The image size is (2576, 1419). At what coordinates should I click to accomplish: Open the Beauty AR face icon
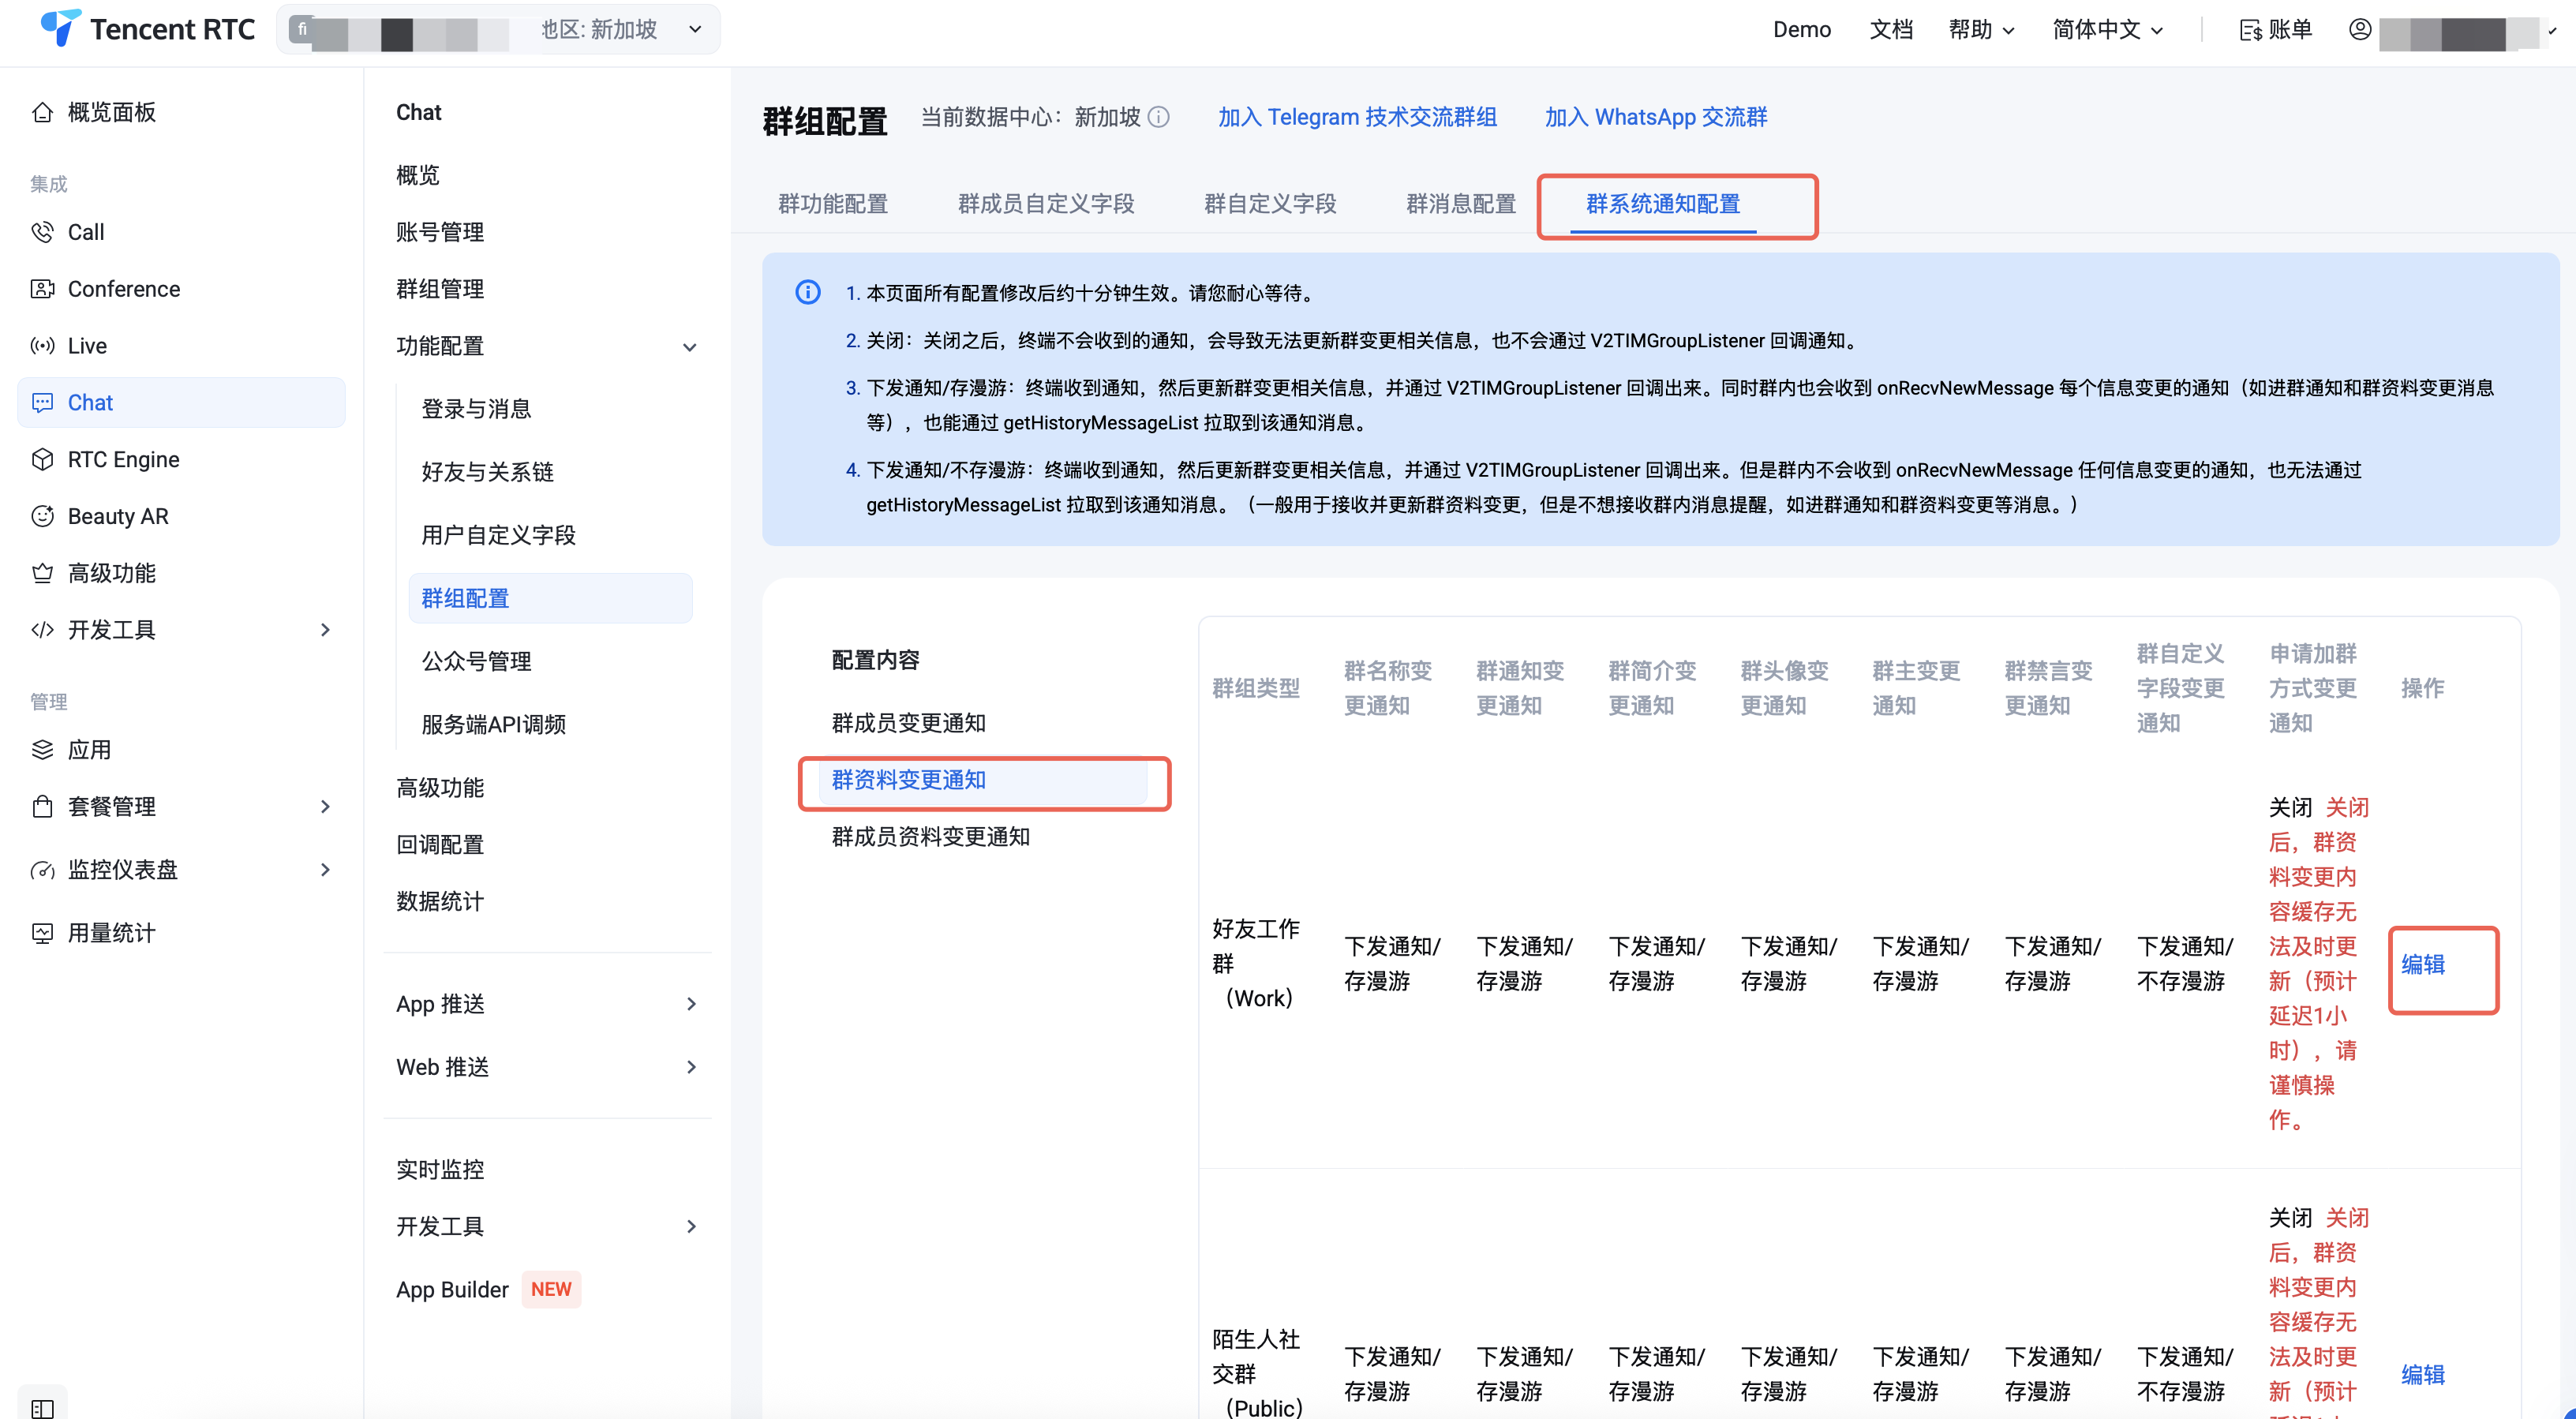click(42, 516)
